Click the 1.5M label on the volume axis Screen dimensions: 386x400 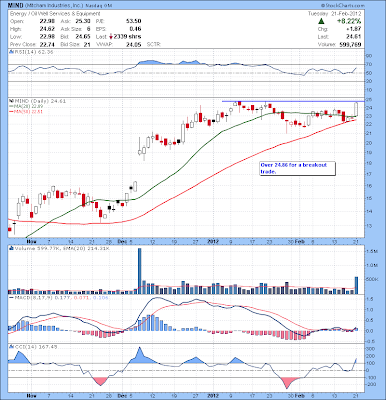(373, 252)
